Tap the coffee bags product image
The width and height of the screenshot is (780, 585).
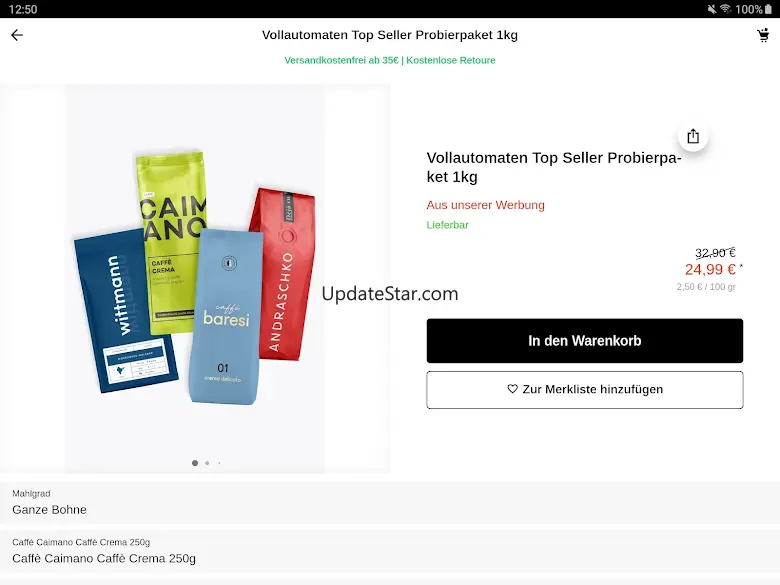pos(195,279)
